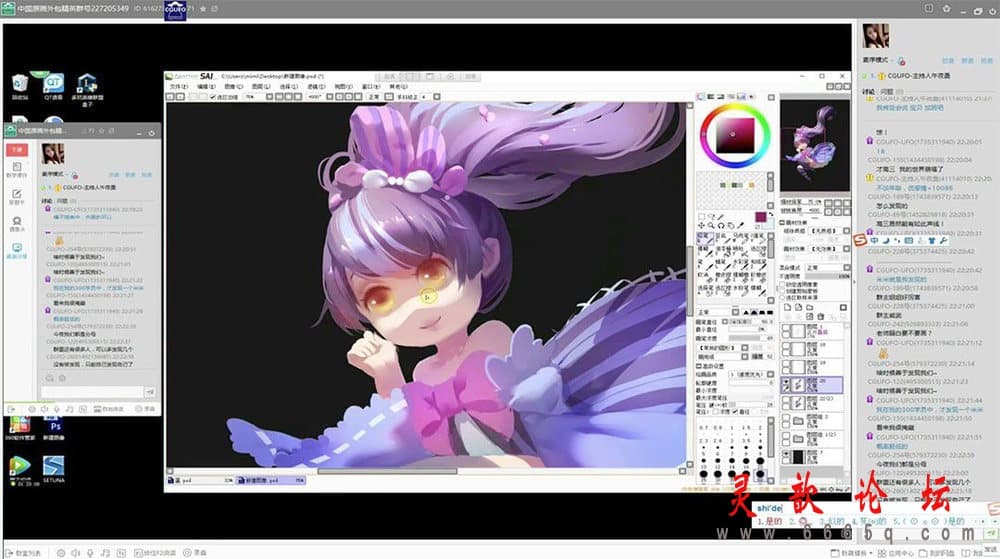Hide layer 20 with its eye toggle
The width and height of the screenshot is (1000, 559).
click(786, 382)
